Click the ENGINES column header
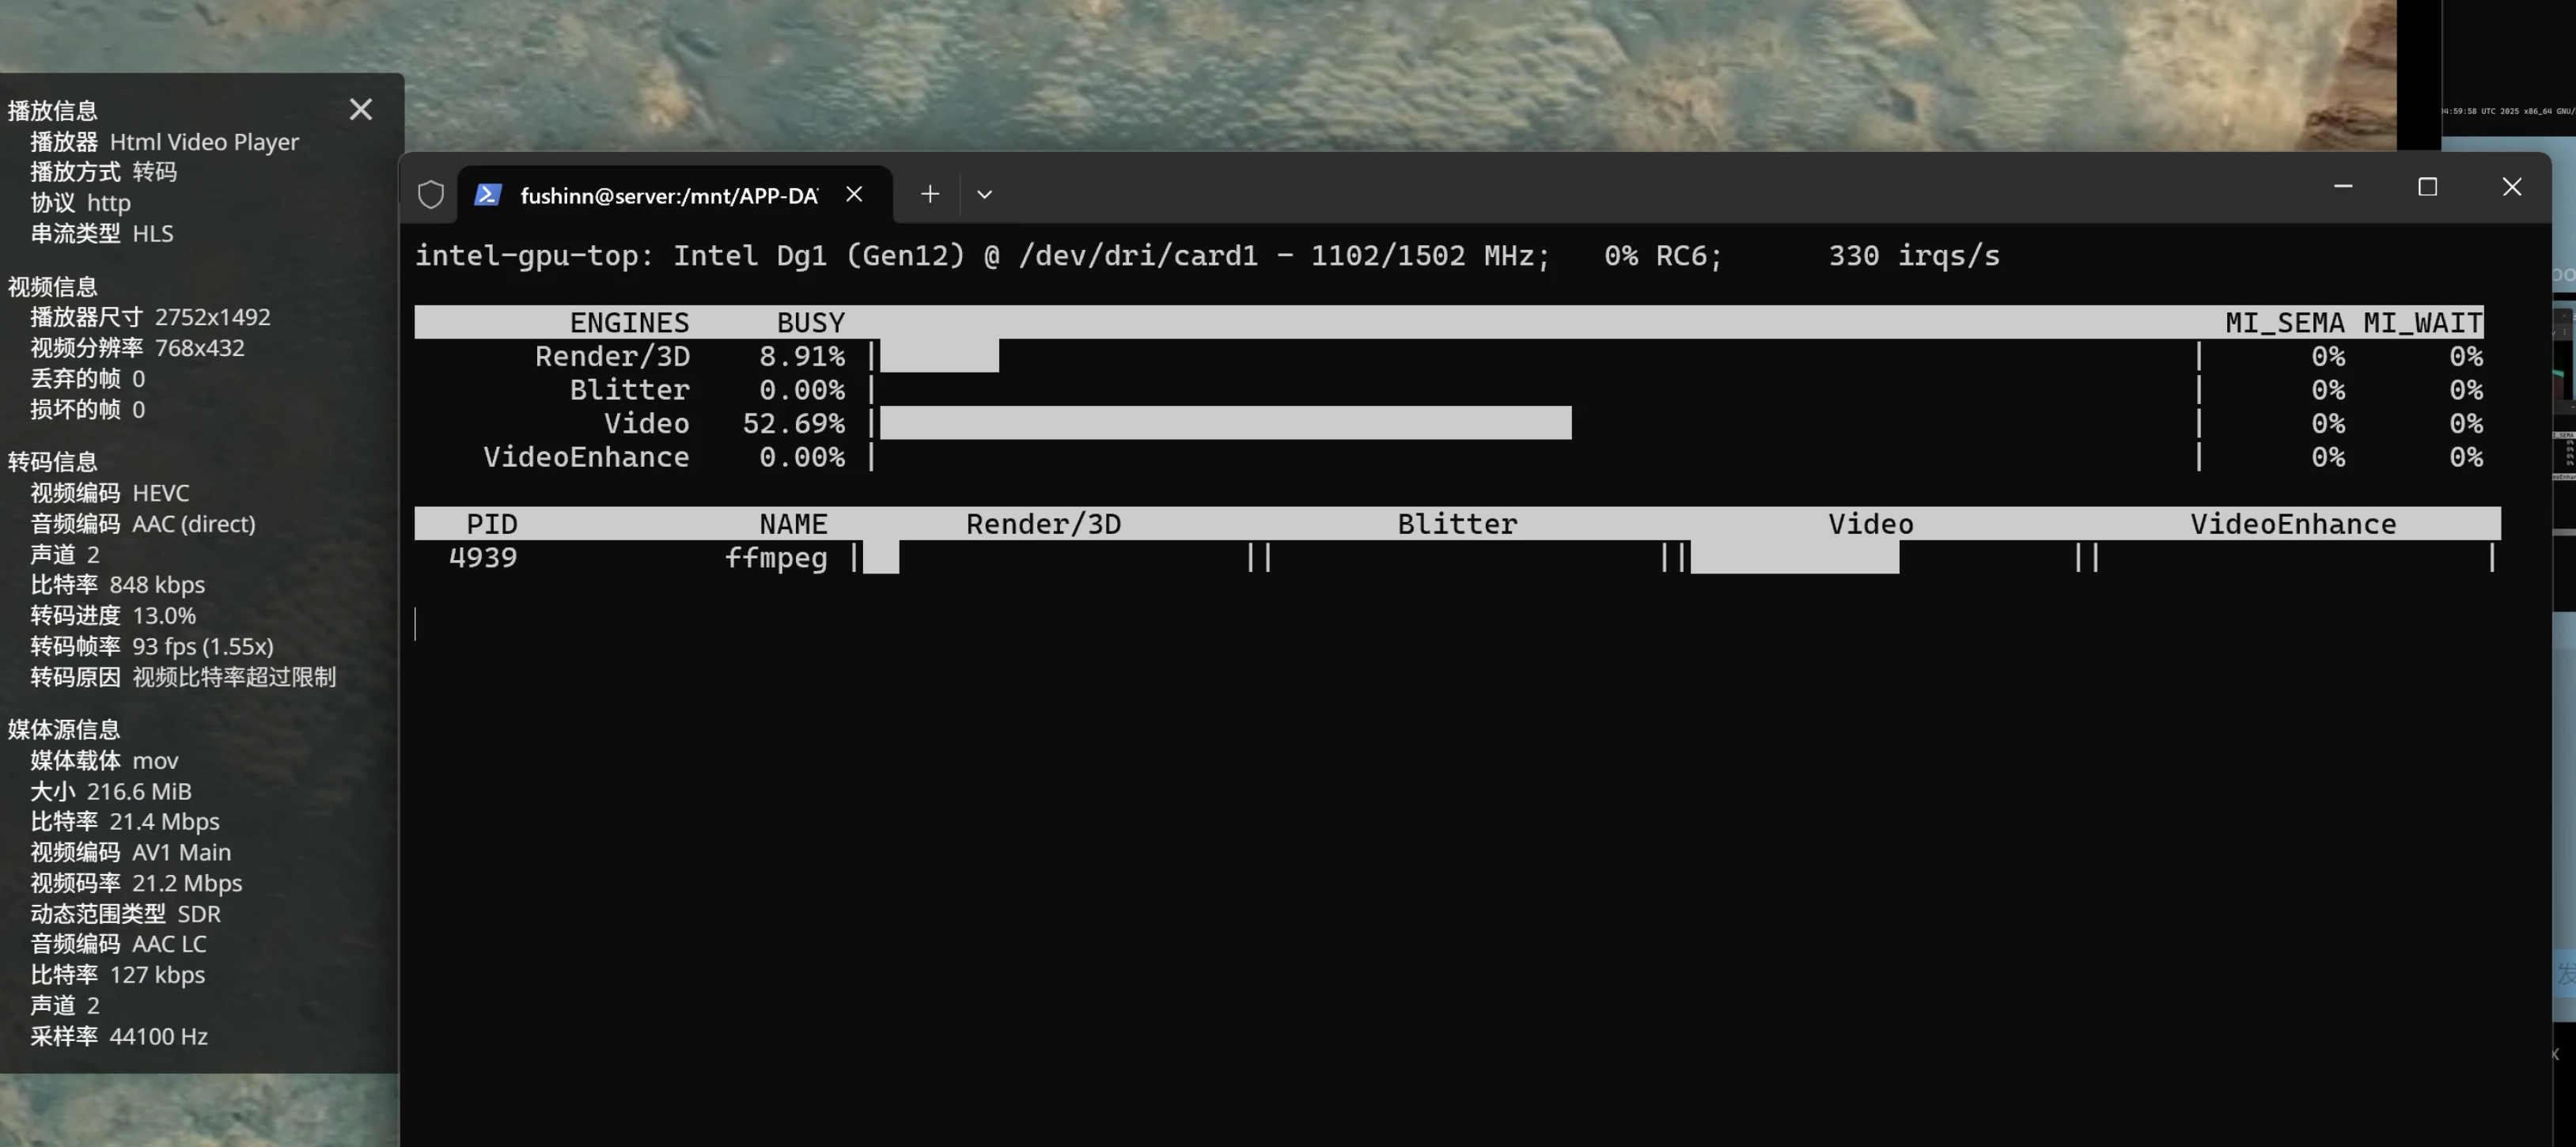Screen dimensions: 2576x1147 [629, 322]
